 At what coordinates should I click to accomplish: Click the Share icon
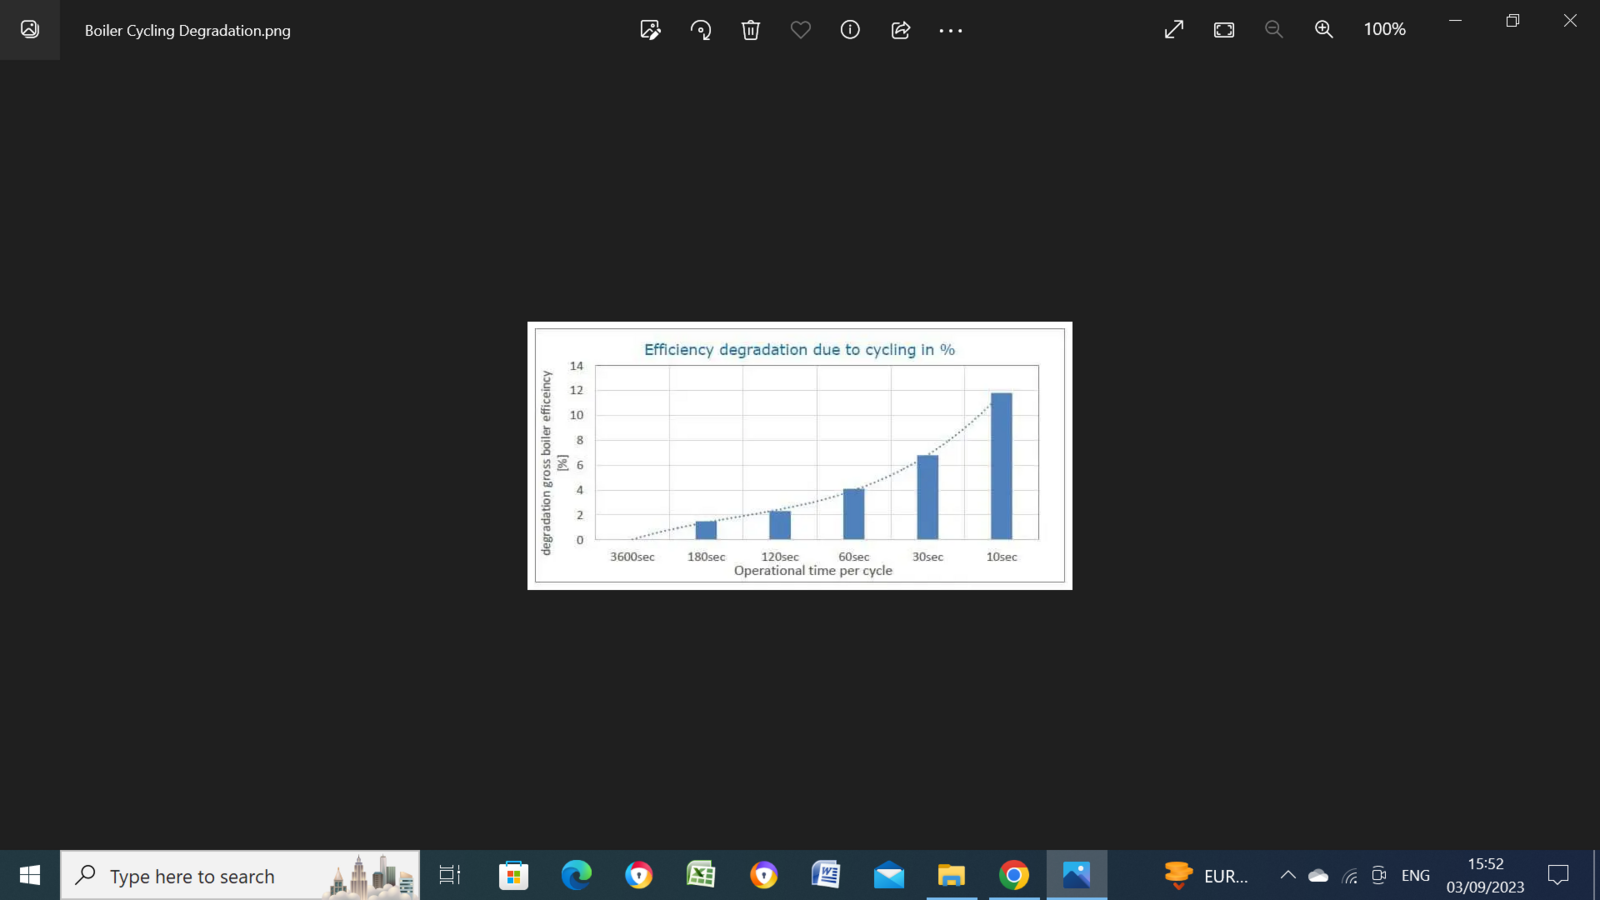tap(900, 30)
